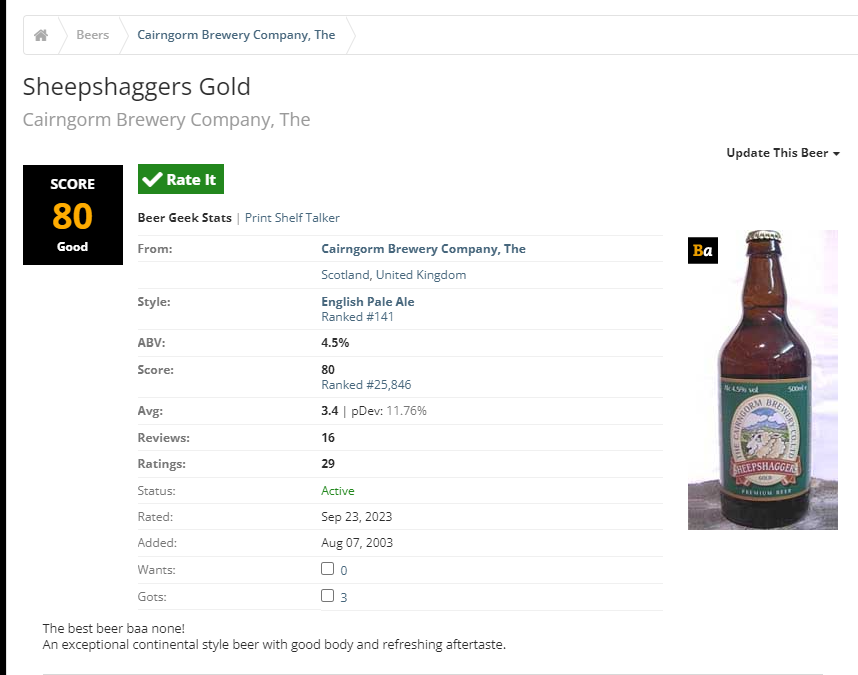Screen dimensions: 858x675
Task: Click the Added date Aug 07, 2003
Action: point(357,543)
